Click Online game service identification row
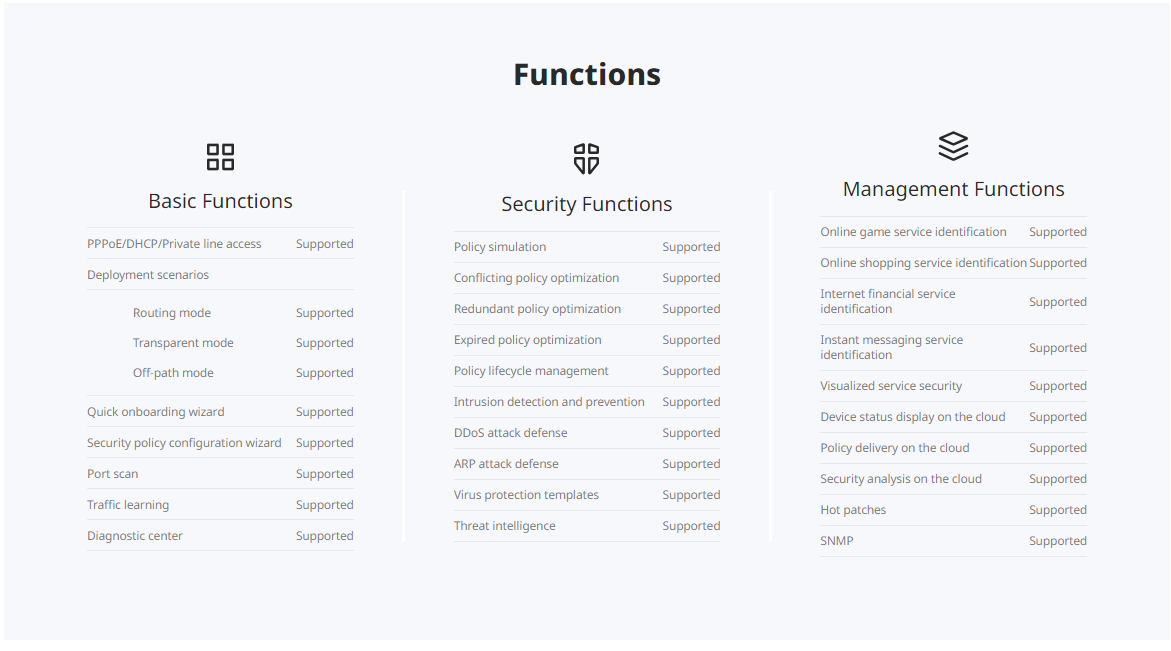 point(913,232)
